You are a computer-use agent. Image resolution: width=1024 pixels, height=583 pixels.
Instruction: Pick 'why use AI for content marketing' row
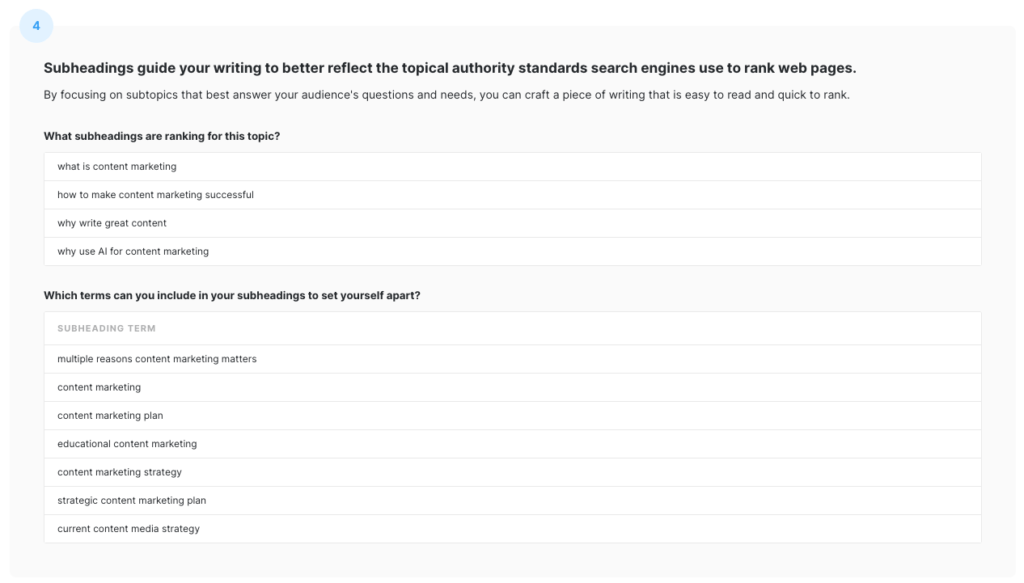(513, 251)
